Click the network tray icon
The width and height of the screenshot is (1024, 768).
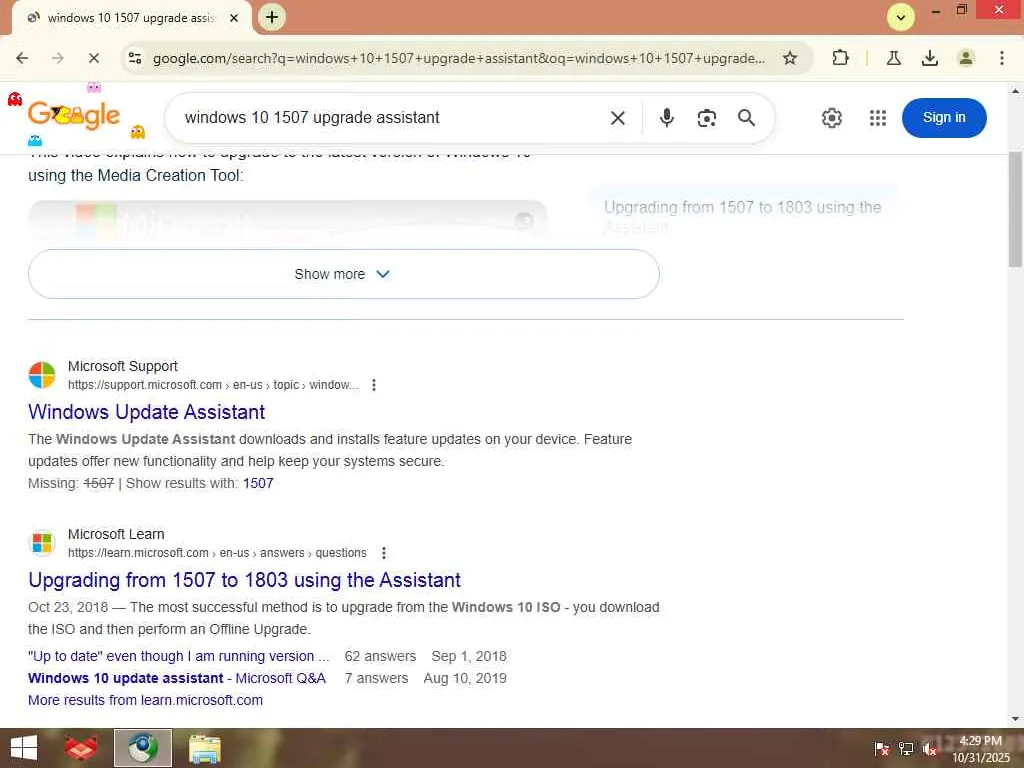point(906,749)
